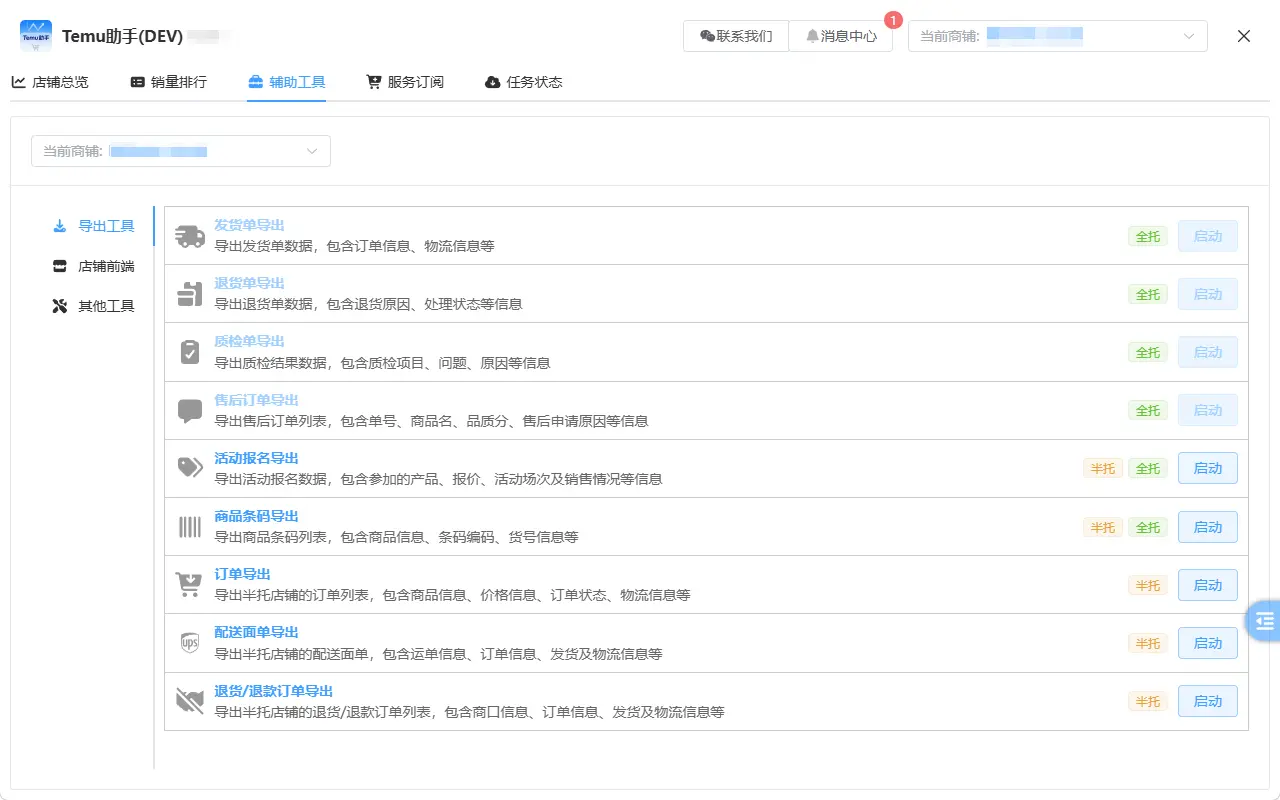Open the 服务订阅 tab
The height and width of the screenshot is (800, 1280).
point(405,82)
